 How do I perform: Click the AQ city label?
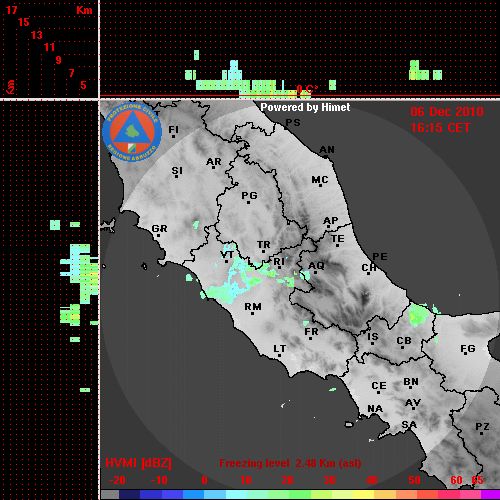click(316, 266)
